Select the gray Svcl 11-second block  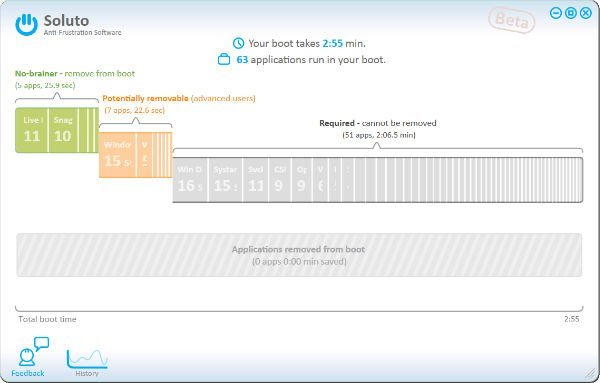point(256,179)
